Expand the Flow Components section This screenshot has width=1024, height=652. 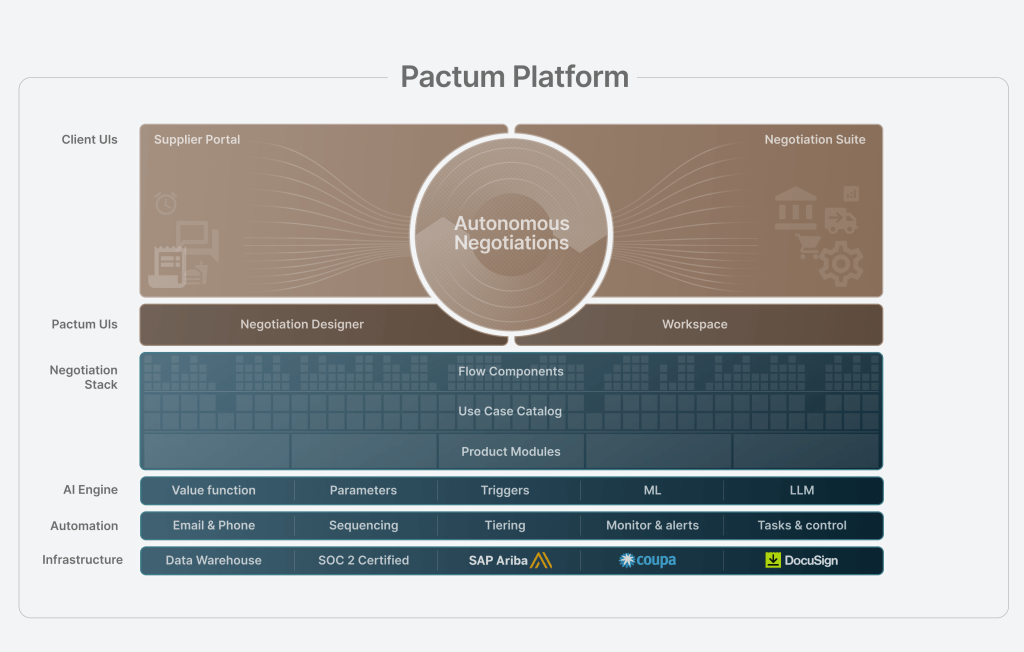[511, 371]
